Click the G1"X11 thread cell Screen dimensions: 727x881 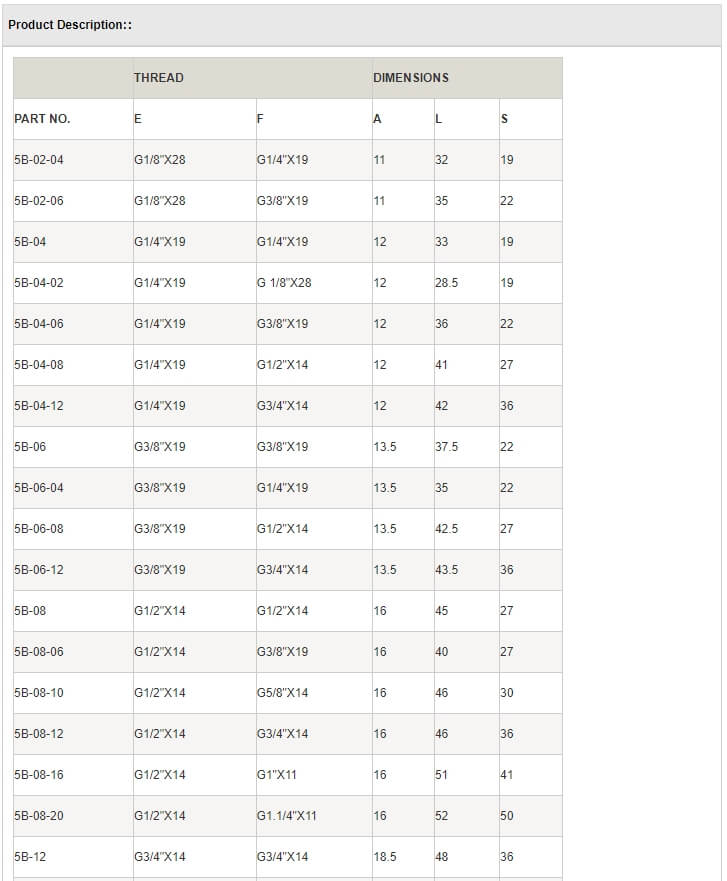(277, 775)
